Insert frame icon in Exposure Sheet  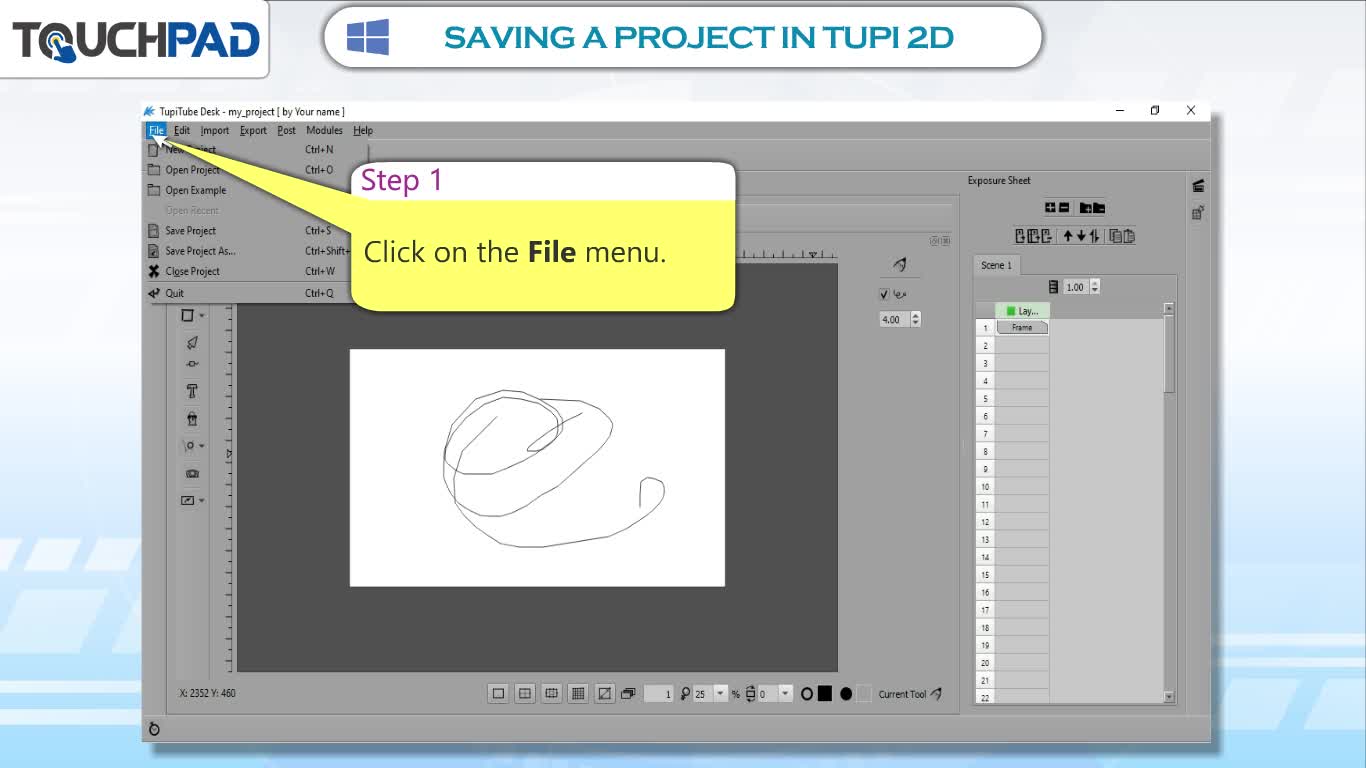[x=1021, y=237]
